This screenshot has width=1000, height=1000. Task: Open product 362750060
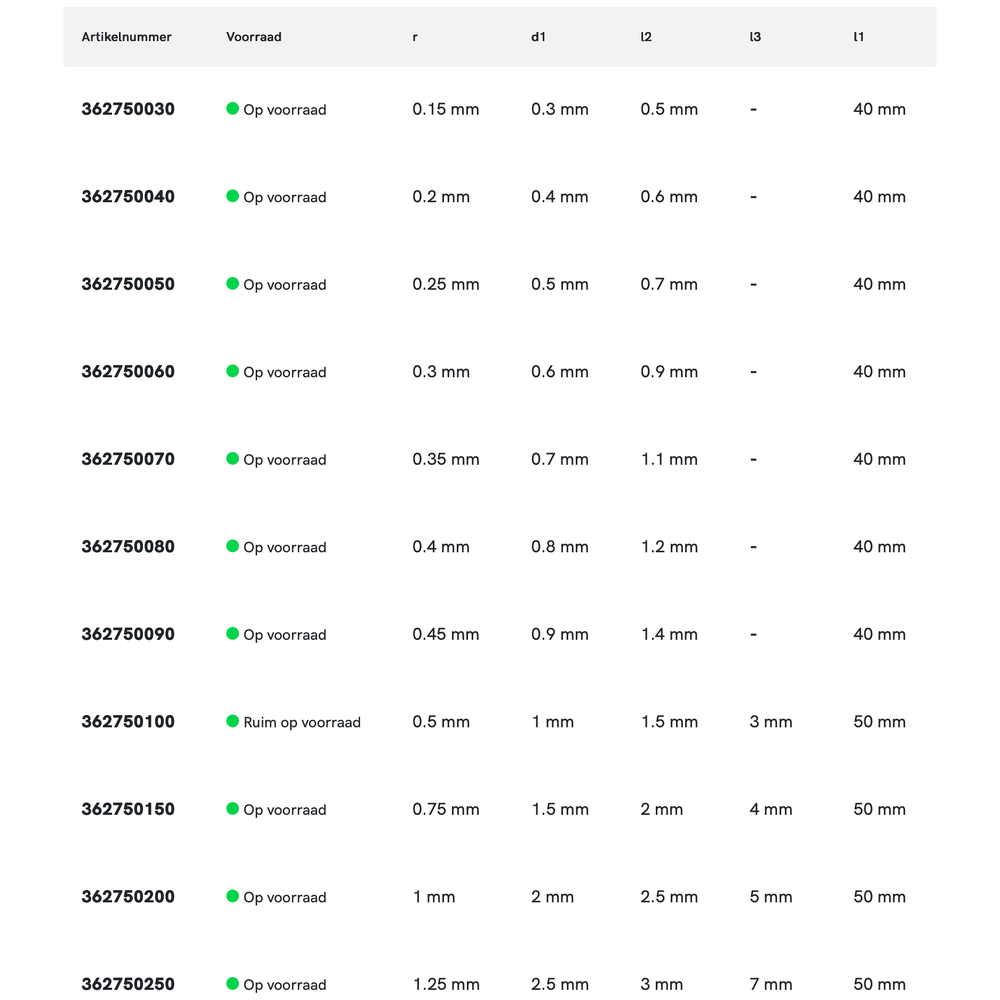pyautogui.click(x=128, y=372)
